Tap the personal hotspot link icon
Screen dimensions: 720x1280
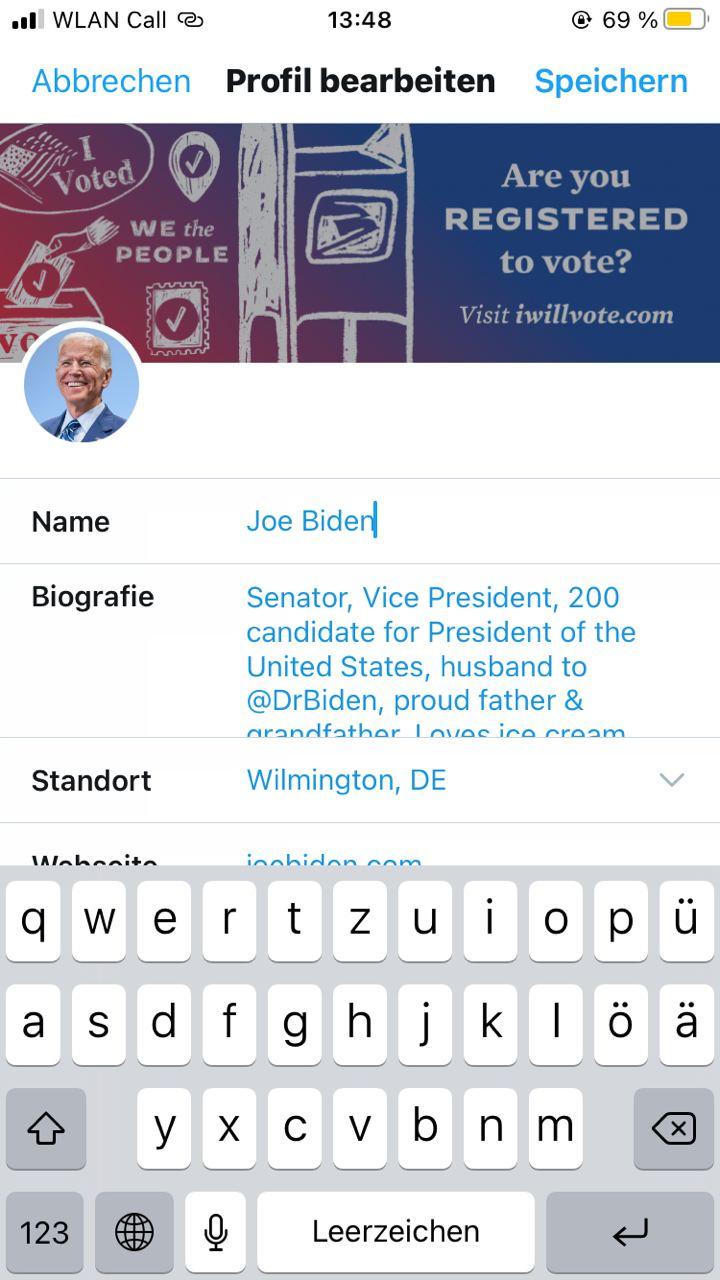pyautogui.click(x=190, y=20)
